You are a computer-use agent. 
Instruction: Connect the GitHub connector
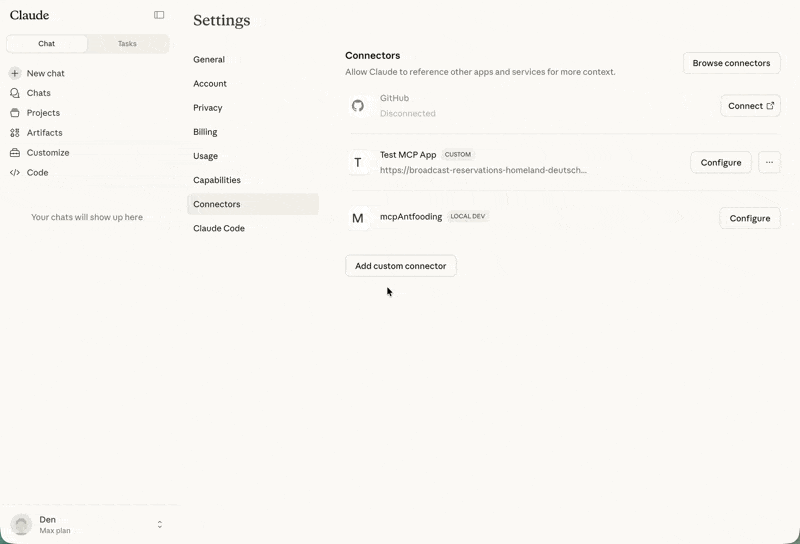click(x=750, y=106)
